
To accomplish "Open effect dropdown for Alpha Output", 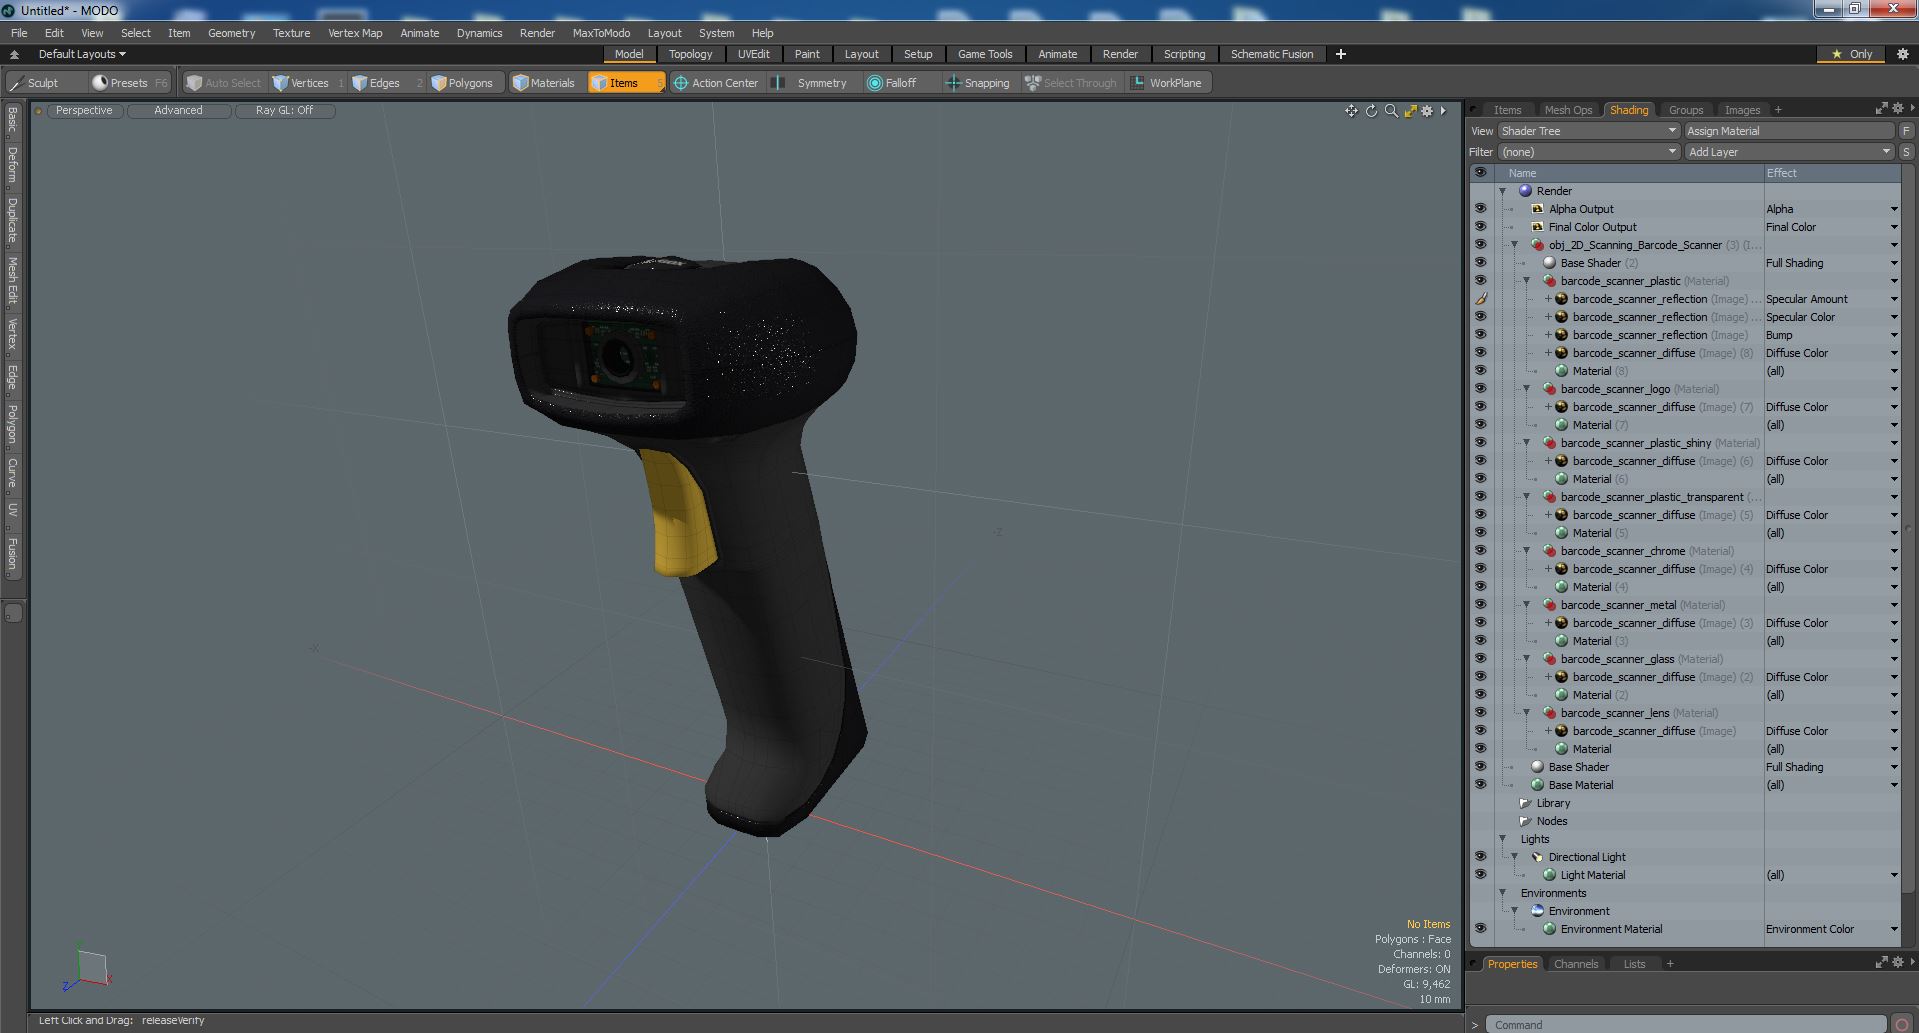I will pyautogui.click(x=1894, y=209).
